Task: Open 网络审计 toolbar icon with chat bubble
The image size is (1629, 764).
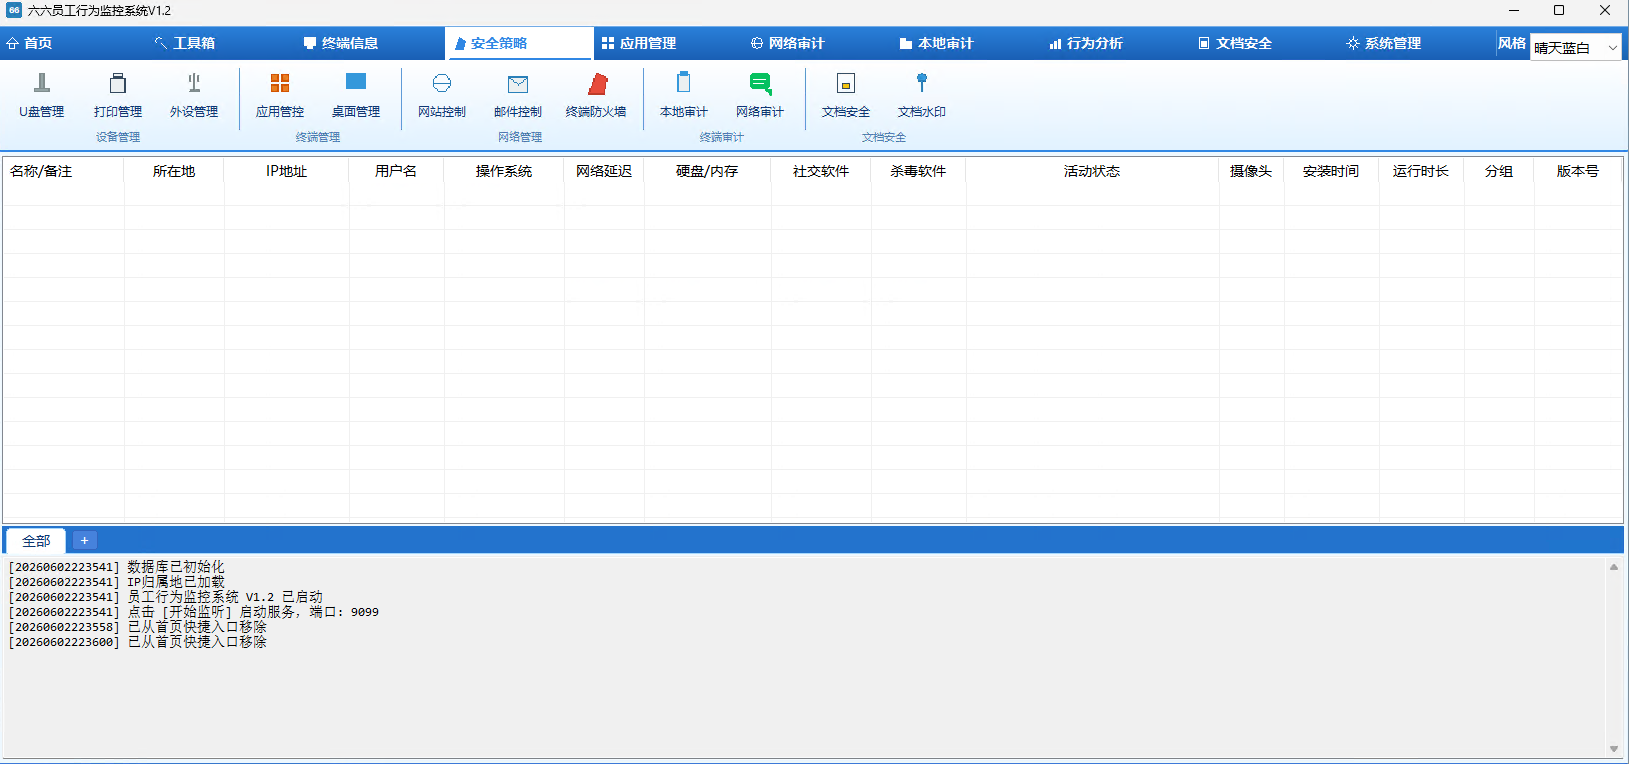Action: pos(760,95)
